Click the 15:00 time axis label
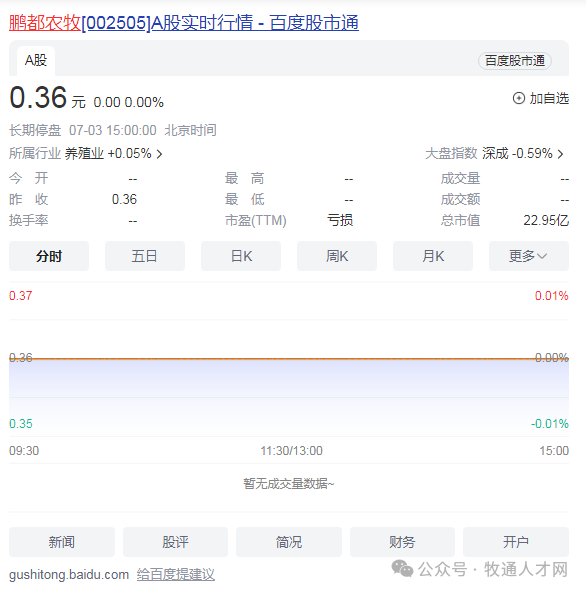The height and width of the screenshot is (592, 586). (x=554, y=450)
